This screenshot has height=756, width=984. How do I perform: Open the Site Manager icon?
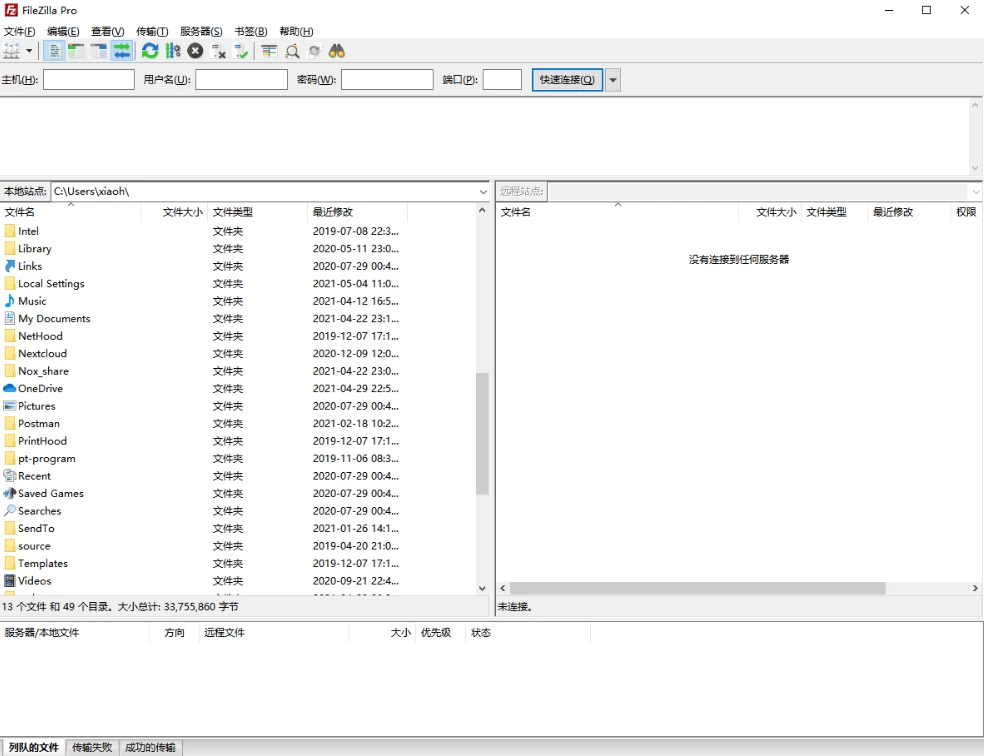(x=11, y=51)
